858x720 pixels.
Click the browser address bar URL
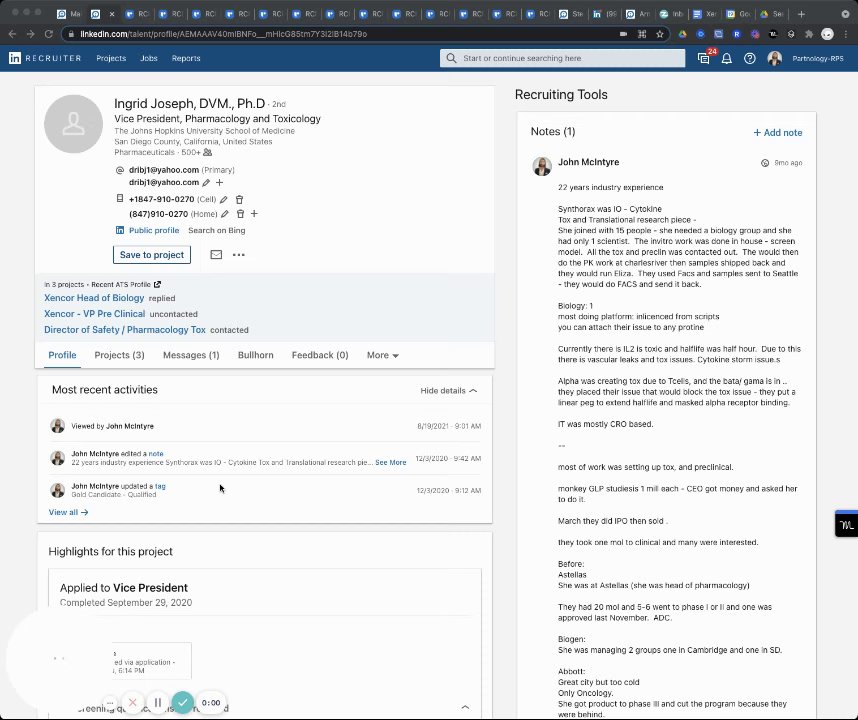[223, 34]
